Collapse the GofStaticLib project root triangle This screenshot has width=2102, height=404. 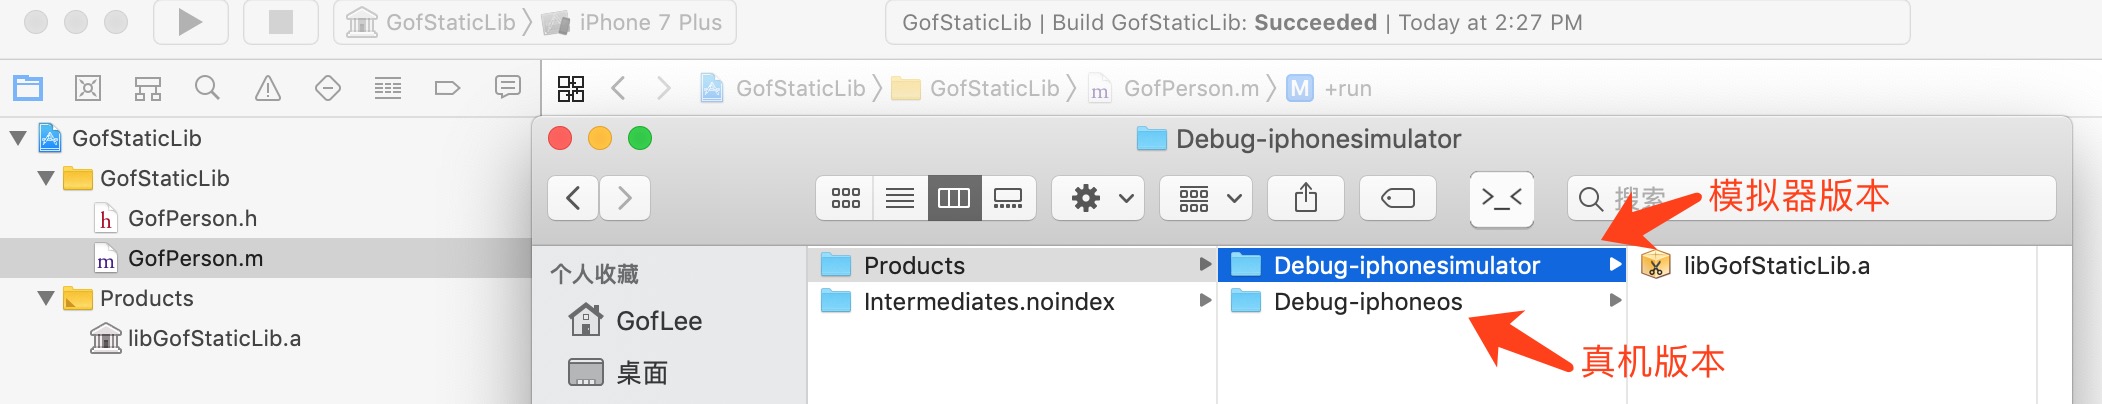coord(18,138)
